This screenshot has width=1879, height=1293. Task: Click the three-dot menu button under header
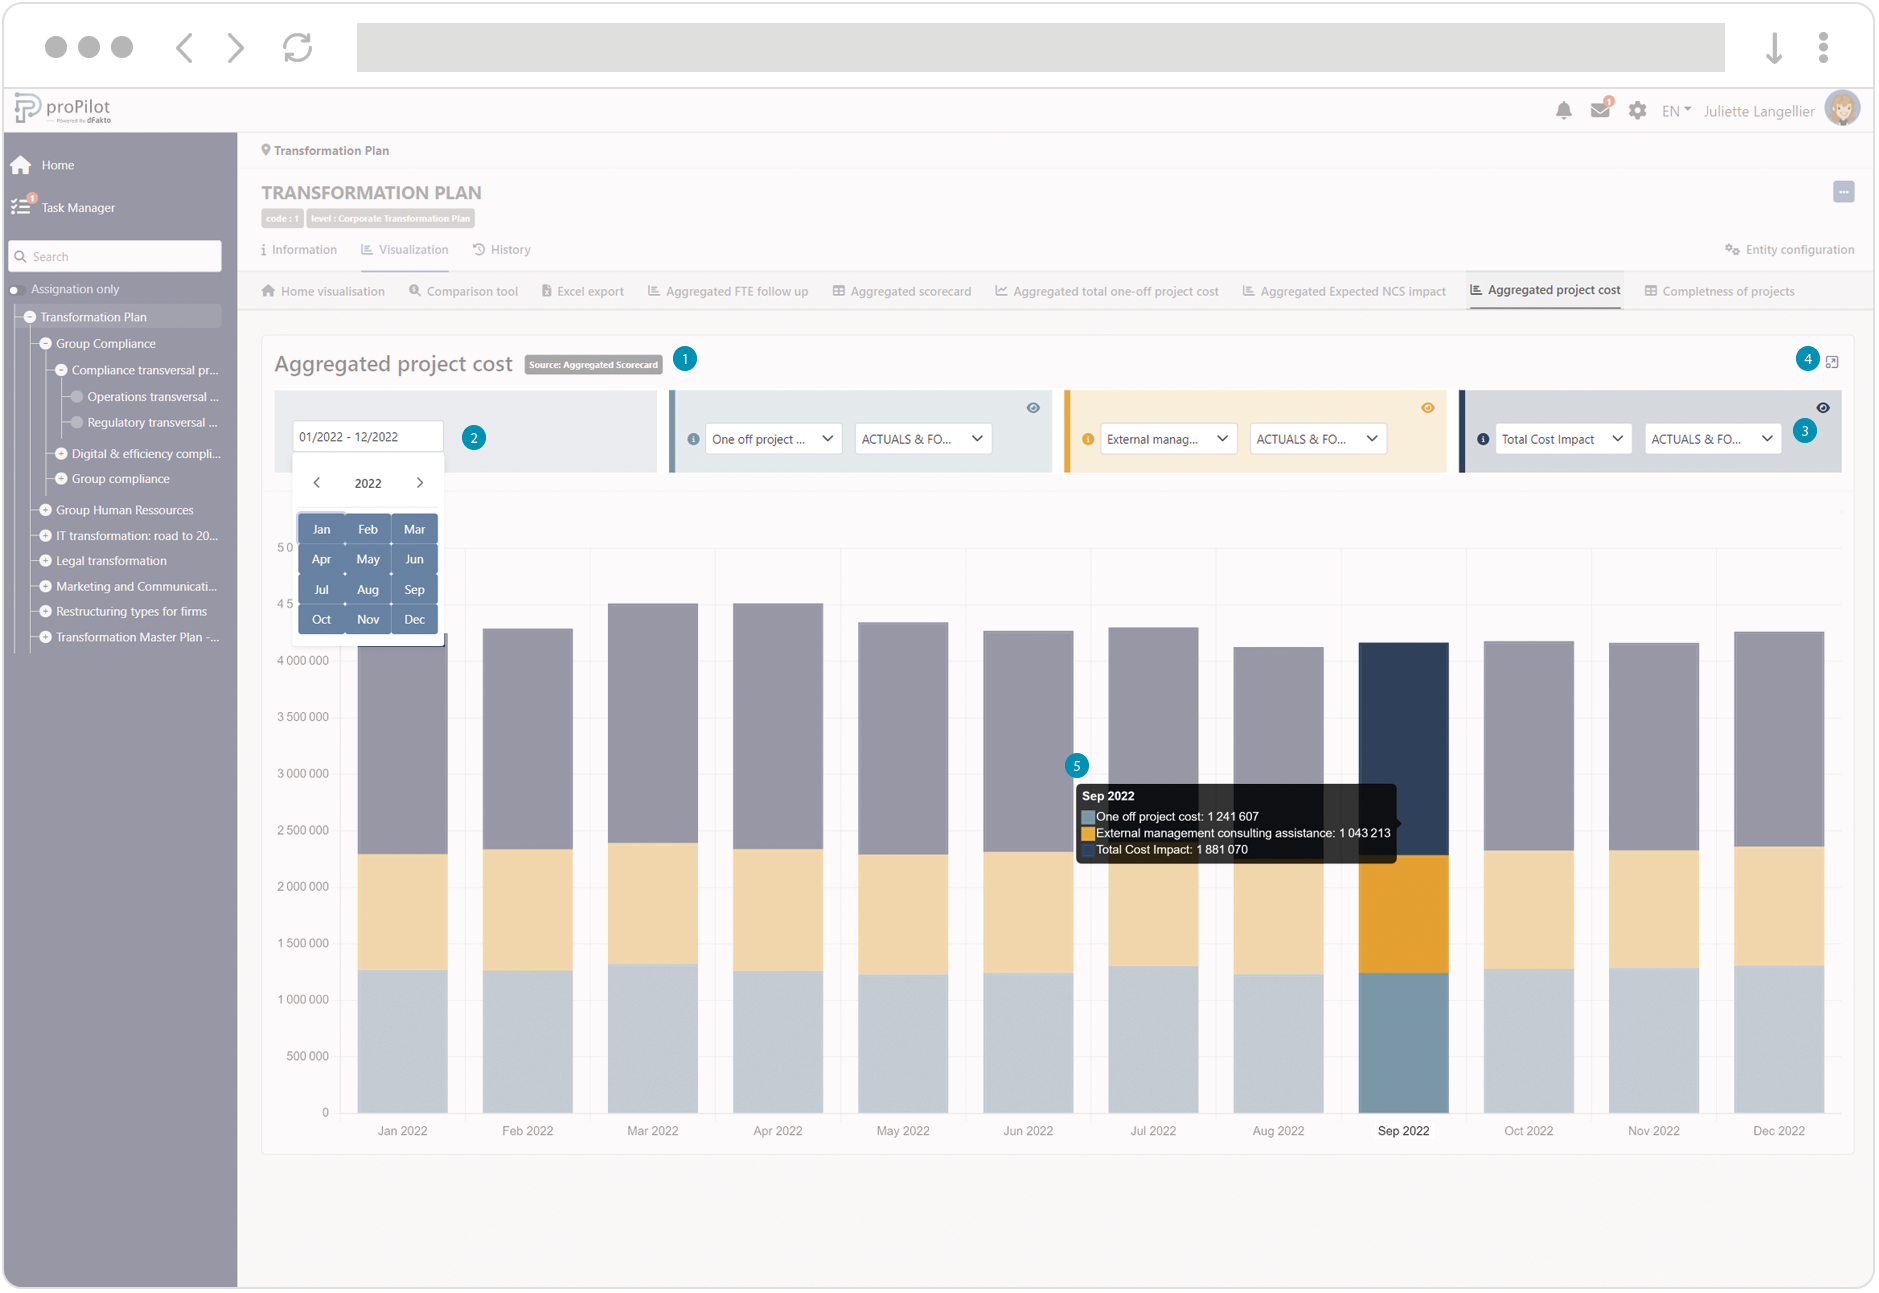[x=1843, y=192]
